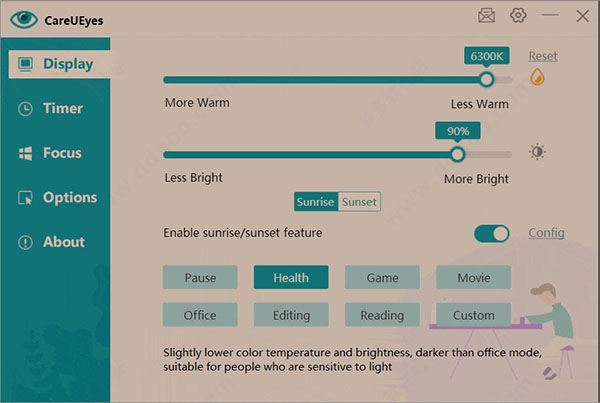Click the 'Less Bright' label
Screen dimensions: 600x403
point(194,178)
